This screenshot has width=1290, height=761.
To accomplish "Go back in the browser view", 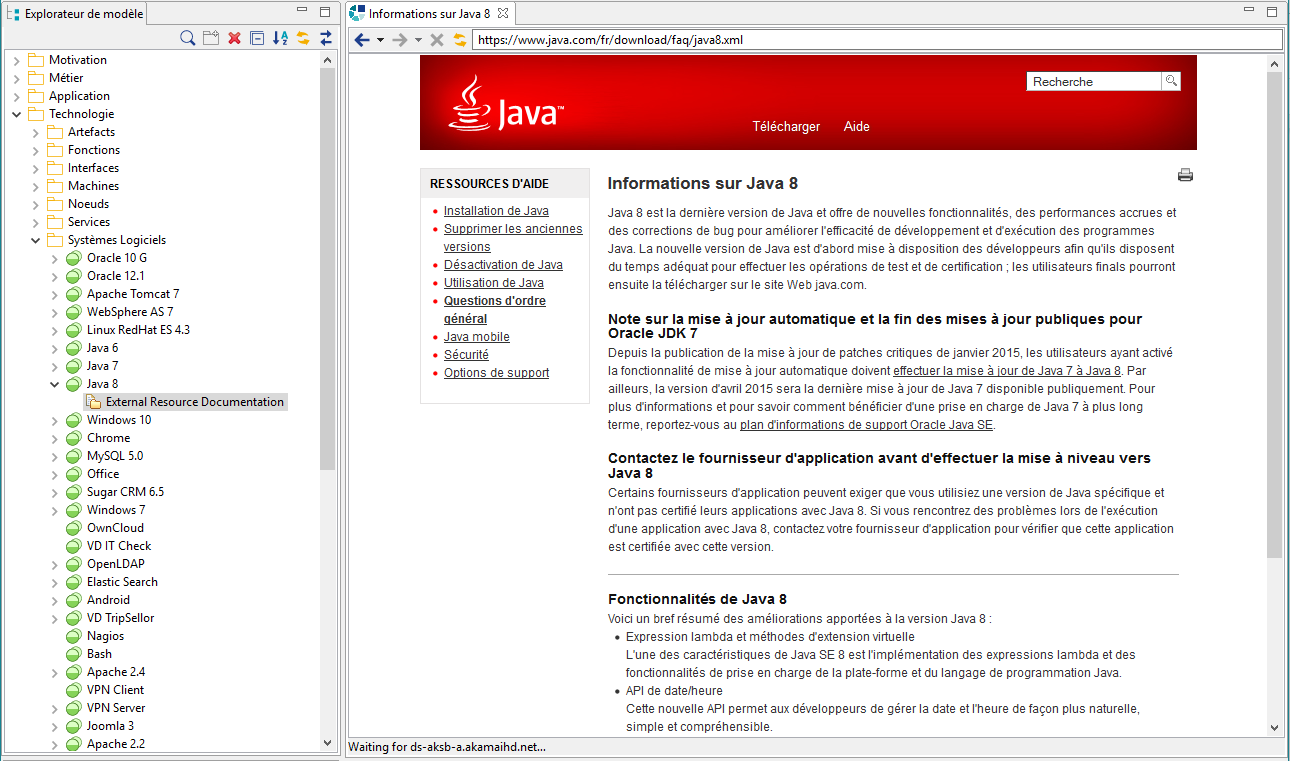I will pos(362,40).
